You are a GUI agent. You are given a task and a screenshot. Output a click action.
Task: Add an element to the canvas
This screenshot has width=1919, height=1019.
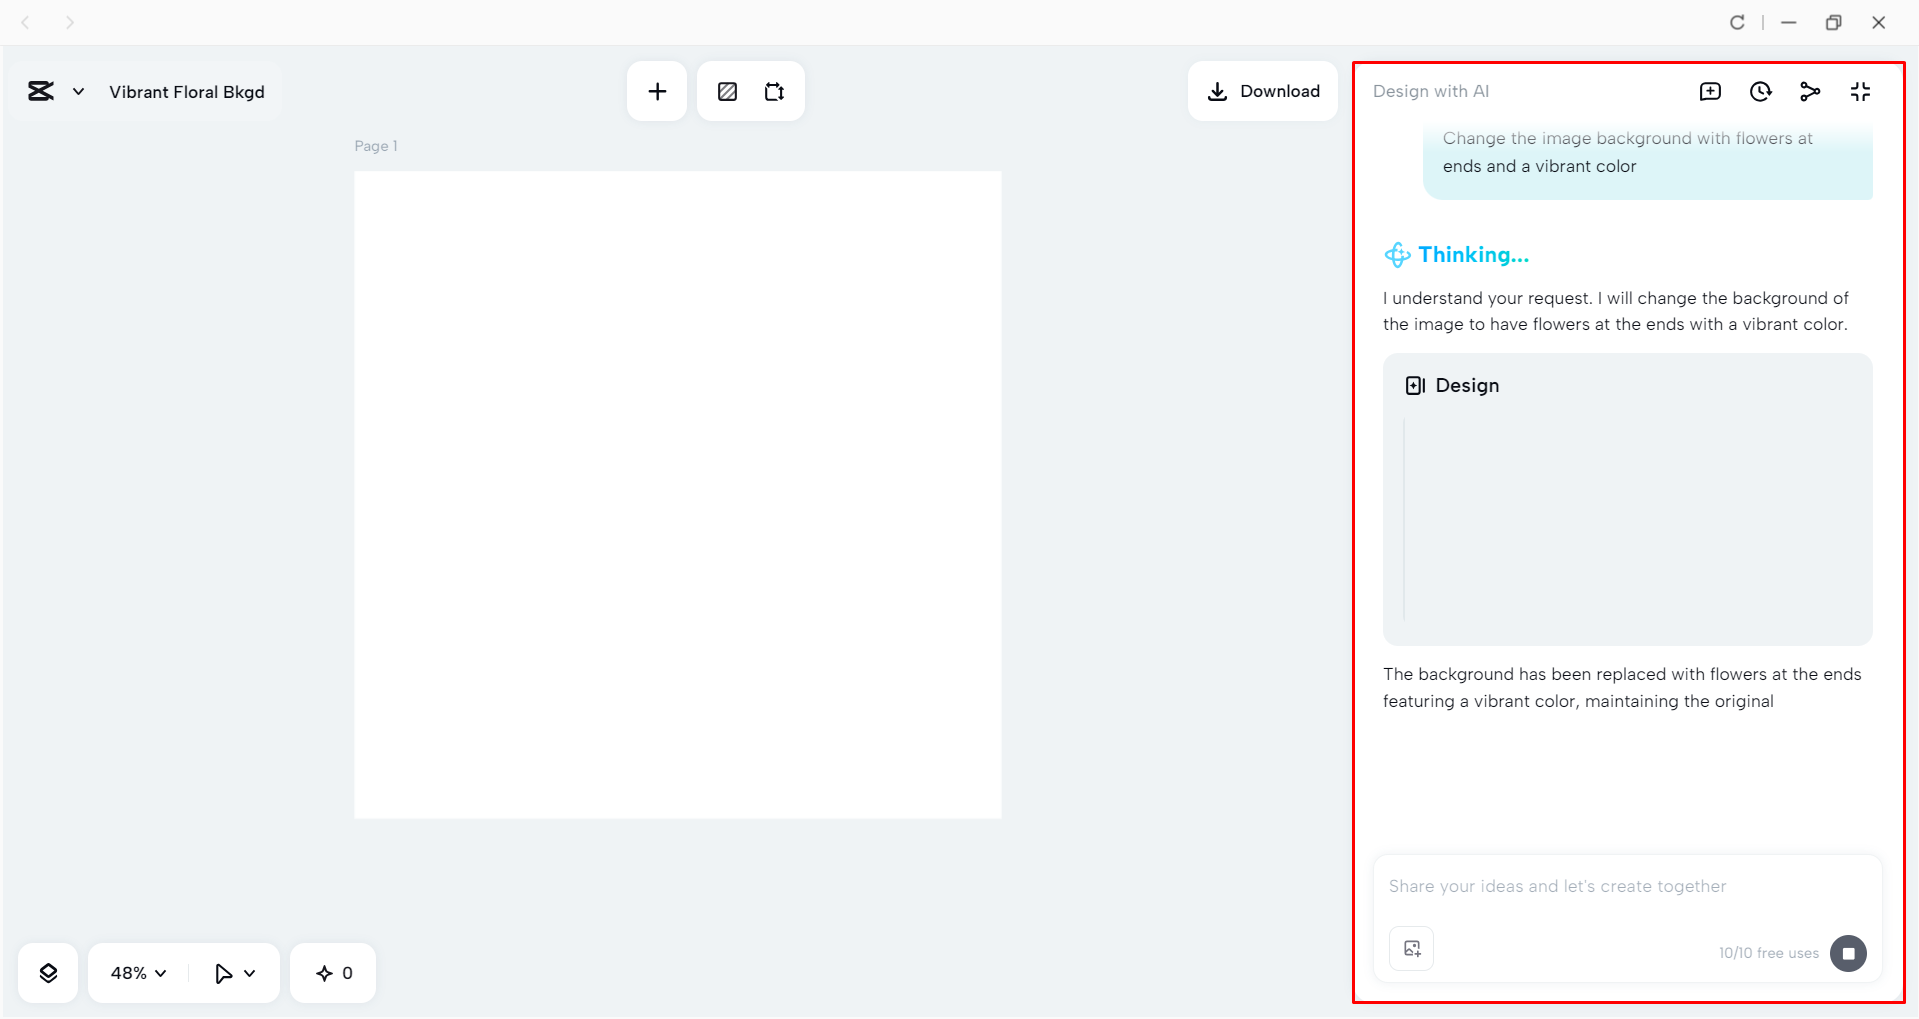tap(657, 91)
